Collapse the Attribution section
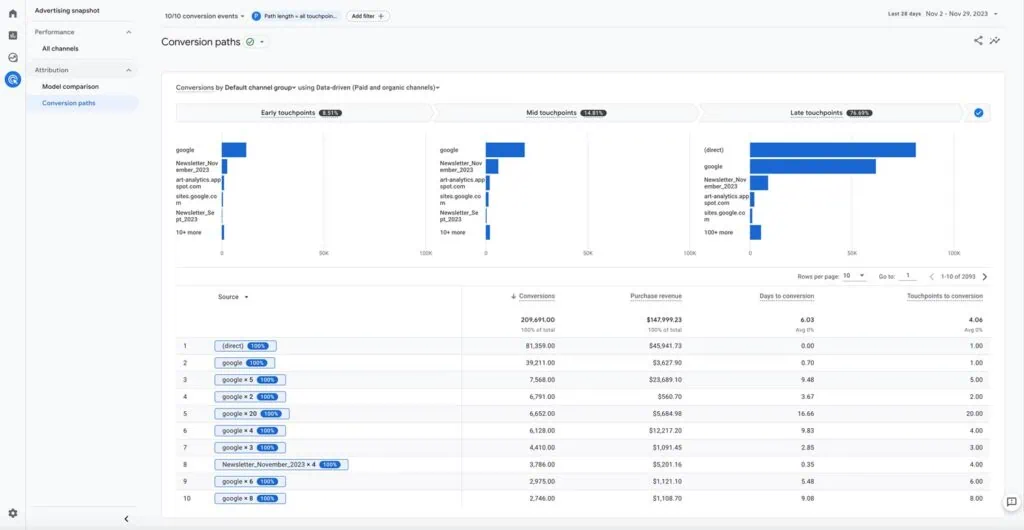1024x530 pixels. (128, 70)
